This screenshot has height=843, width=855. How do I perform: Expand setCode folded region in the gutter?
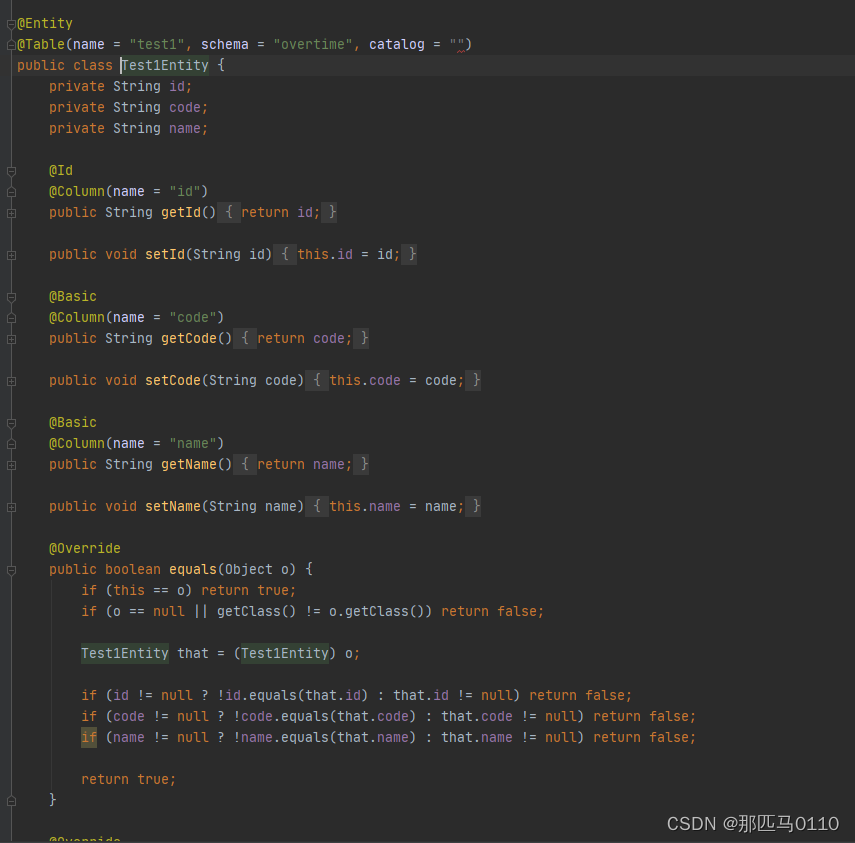pyautogui.click(x=10, y=380)
